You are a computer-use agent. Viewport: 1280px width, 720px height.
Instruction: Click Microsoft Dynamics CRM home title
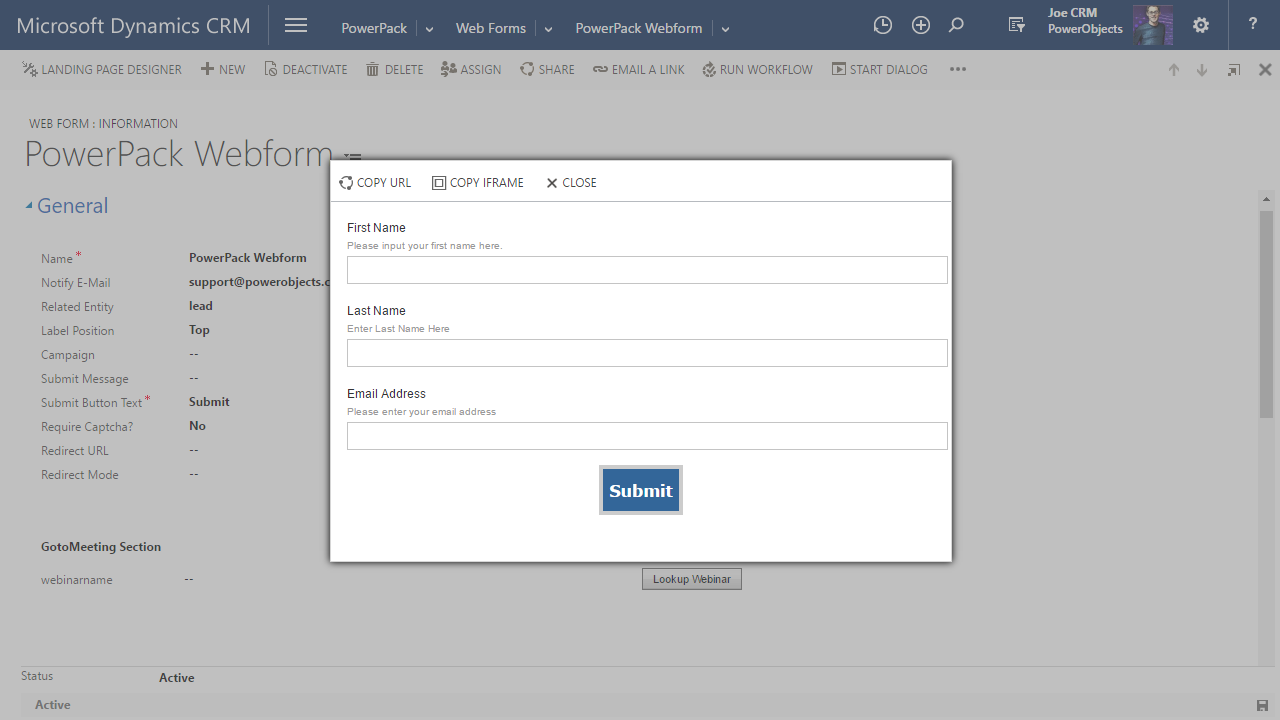134,26
